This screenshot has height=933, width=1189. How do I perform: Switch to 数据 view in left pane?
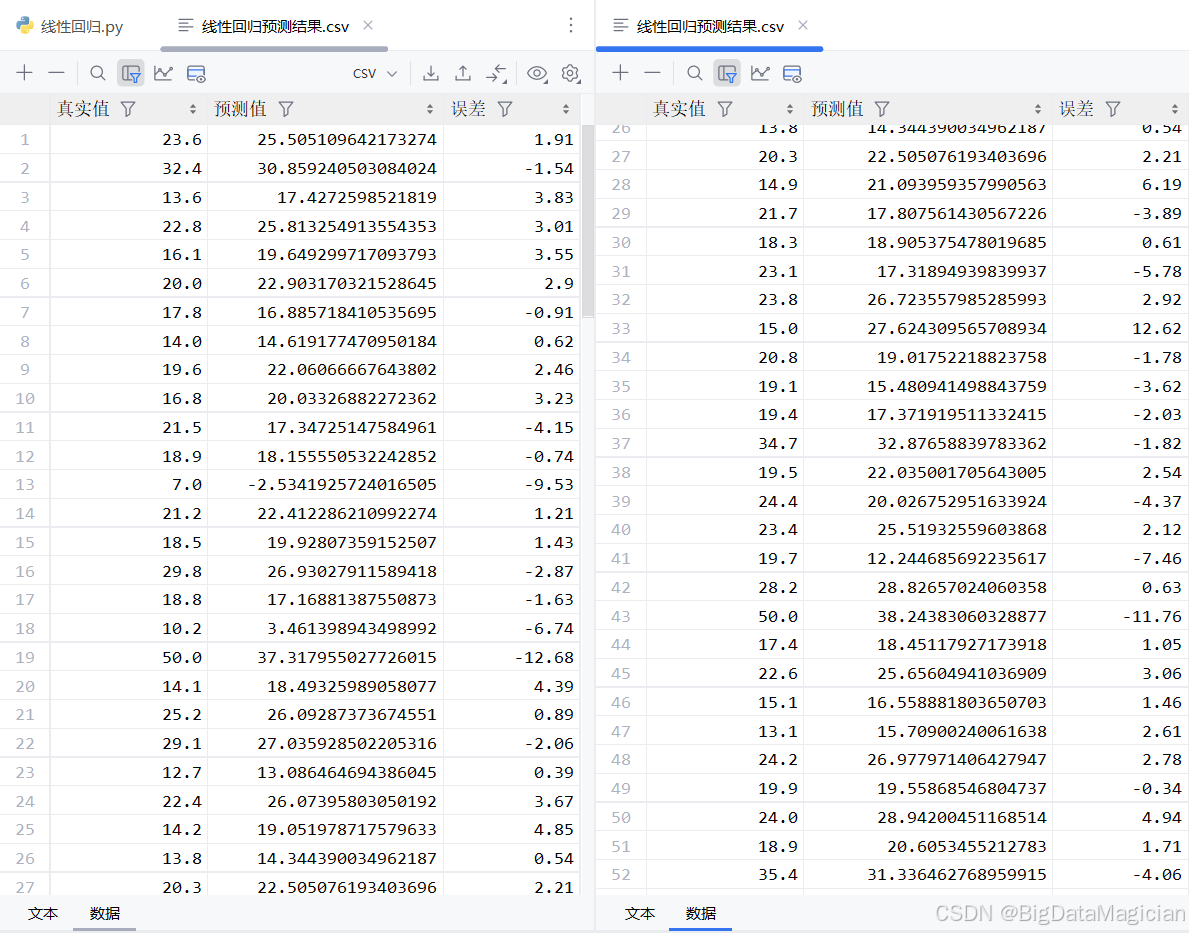coord(105,913)
